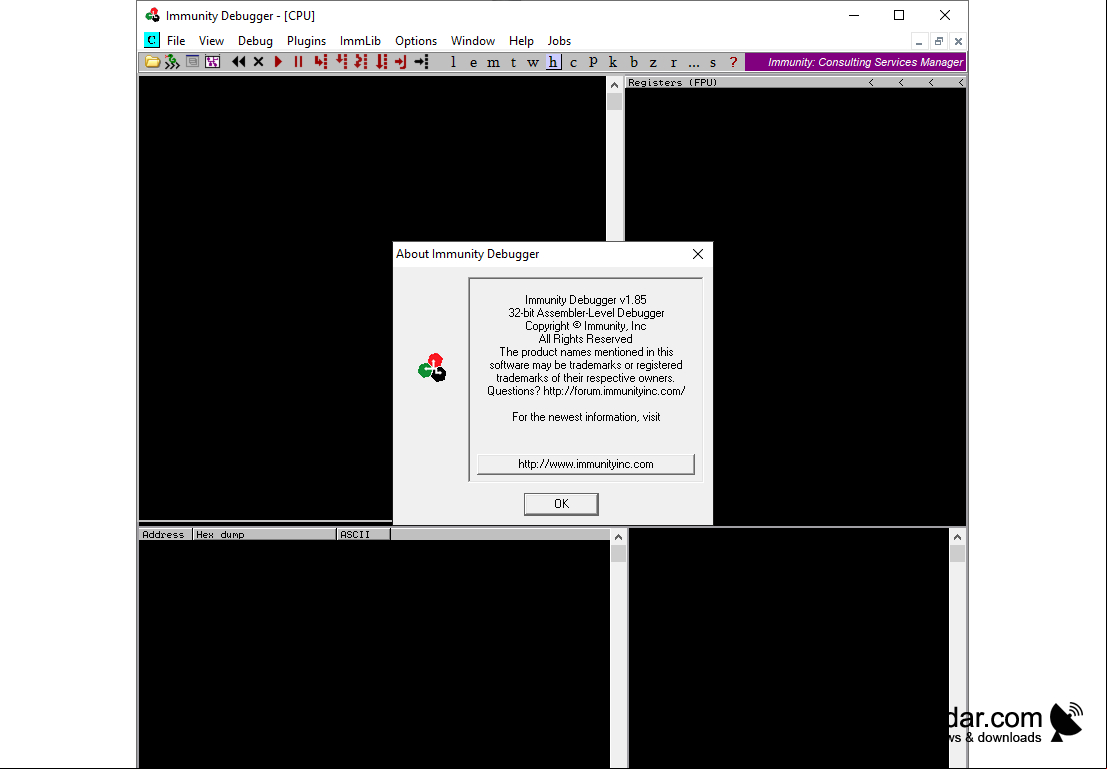Click the ASCII column header
1107x769 pixels.
pyautogui.click(x=364, y=535)
